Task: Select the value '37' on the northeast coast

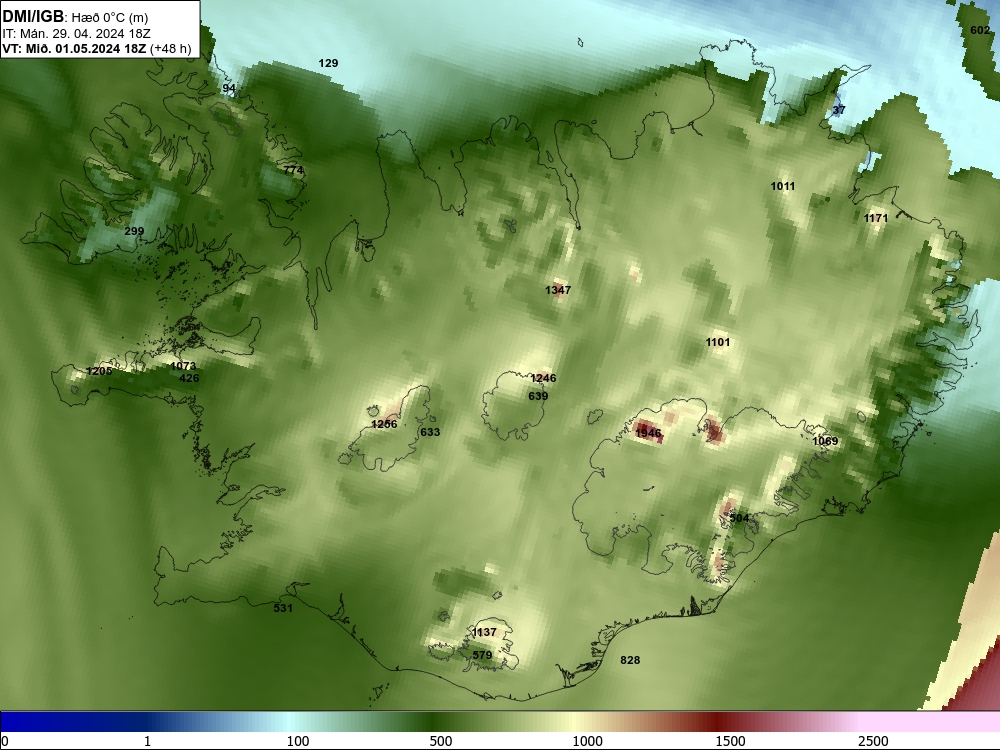Action: pyautogui.click(x=839, y=110)
